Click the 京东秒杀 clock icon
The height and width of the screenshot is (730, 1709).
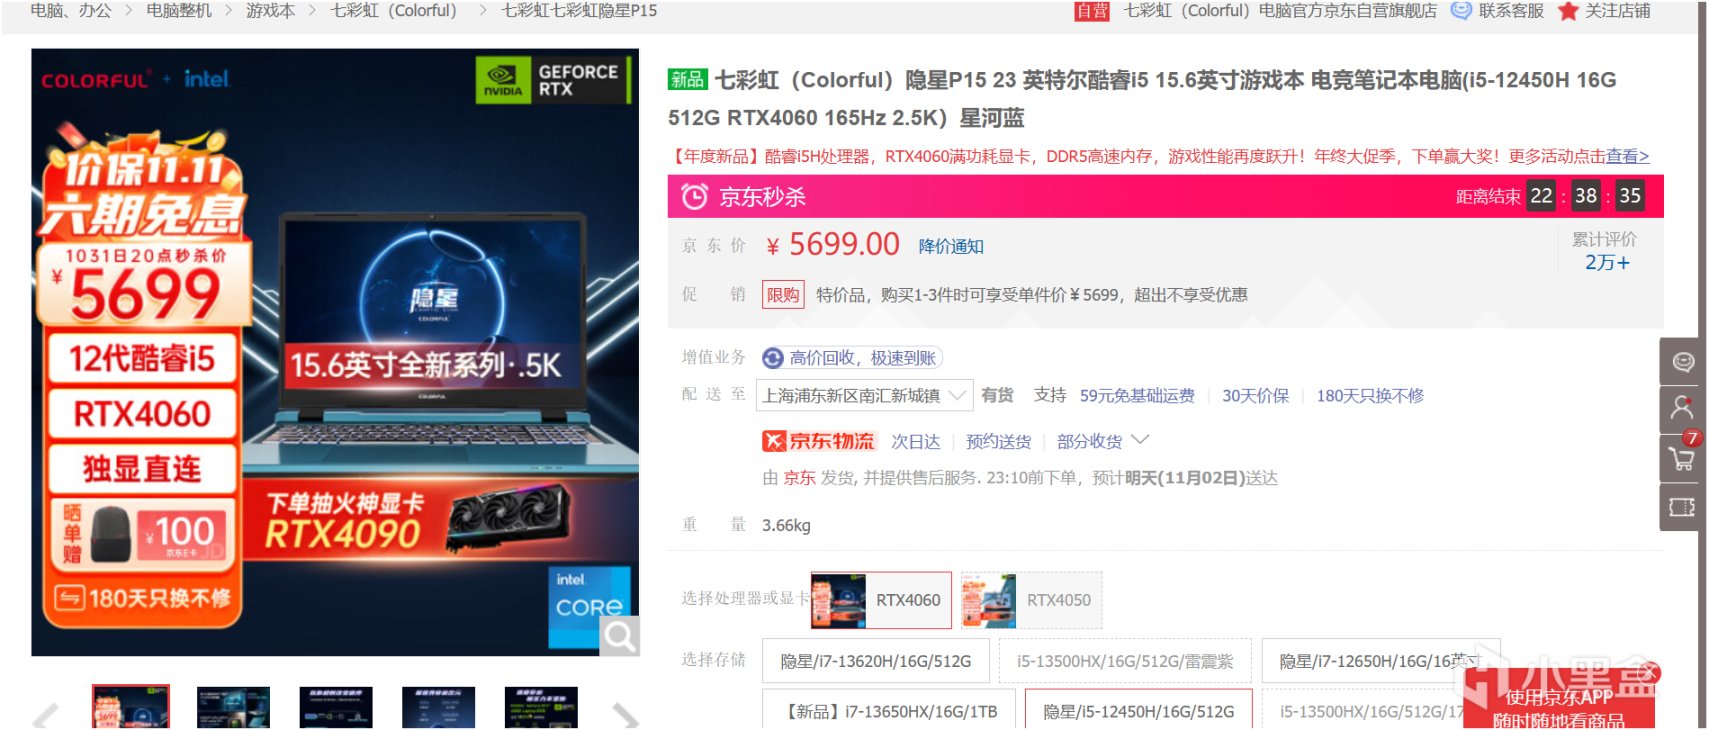[694, 196]
